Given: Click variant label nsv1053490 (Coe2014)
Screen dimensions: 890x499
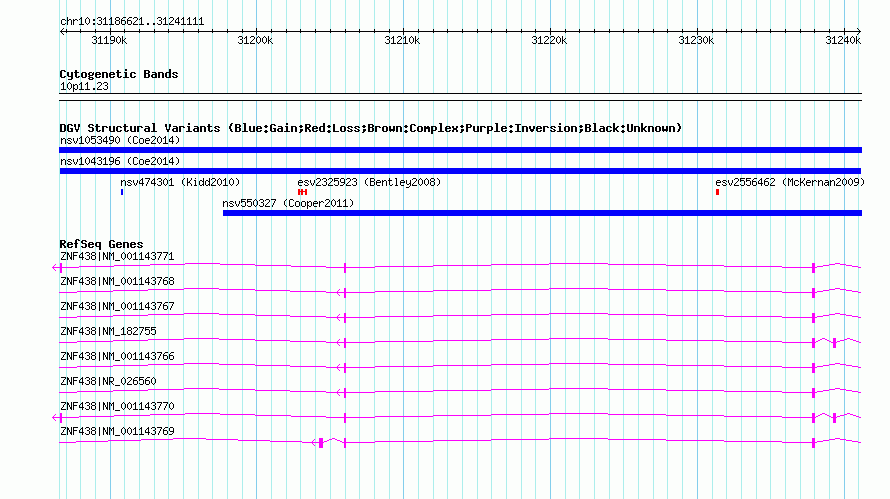Looking at the screenshot, I should (120, 140).
